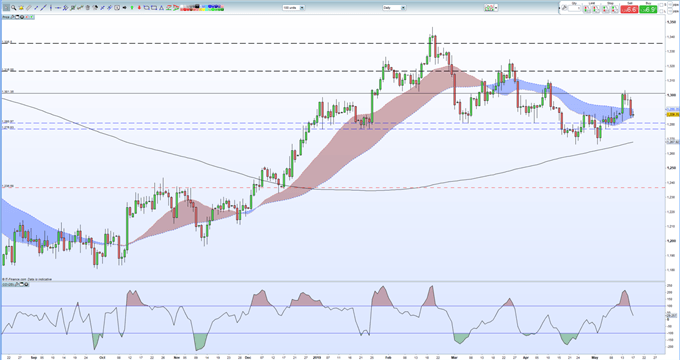Click the yellow alert bell icon

pos(21,7)
